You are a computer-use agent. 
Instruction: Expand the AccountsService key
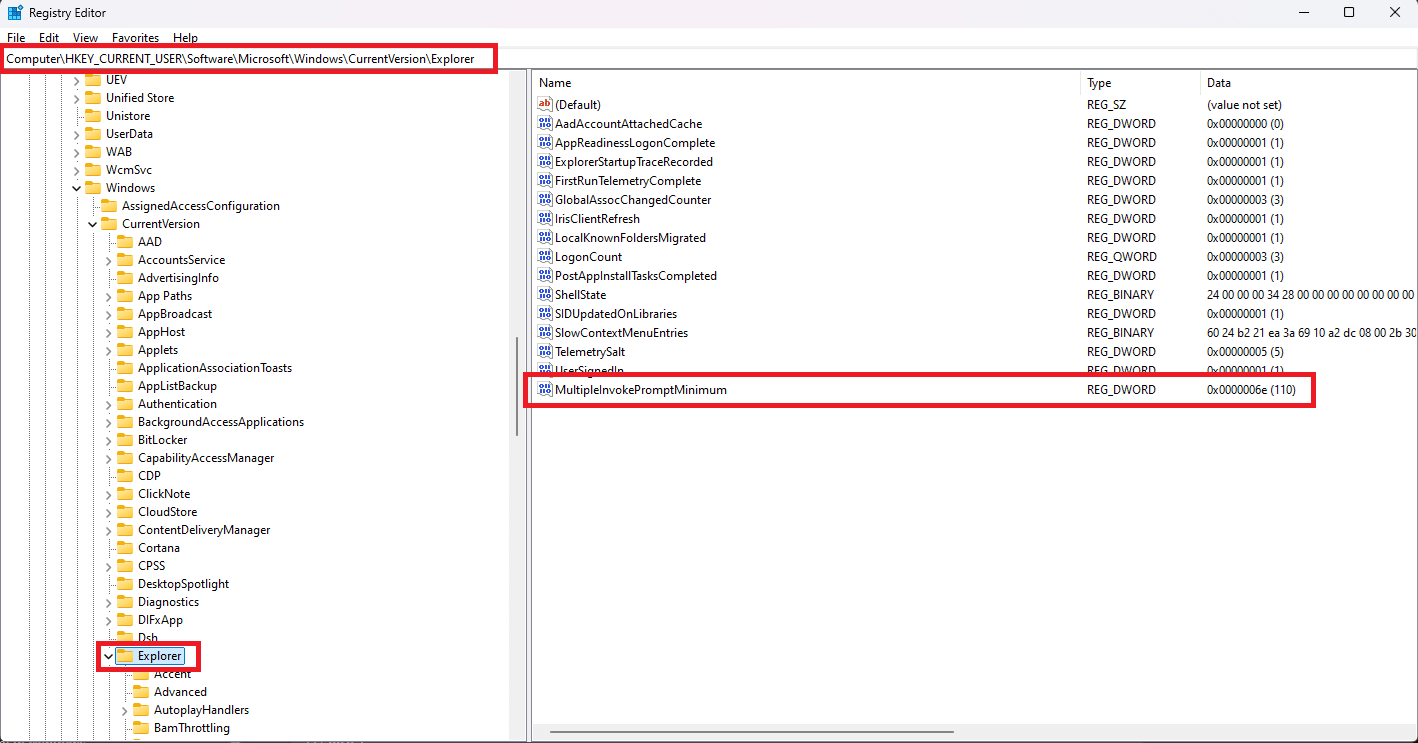pyautogui.click(x=109, y=260)
